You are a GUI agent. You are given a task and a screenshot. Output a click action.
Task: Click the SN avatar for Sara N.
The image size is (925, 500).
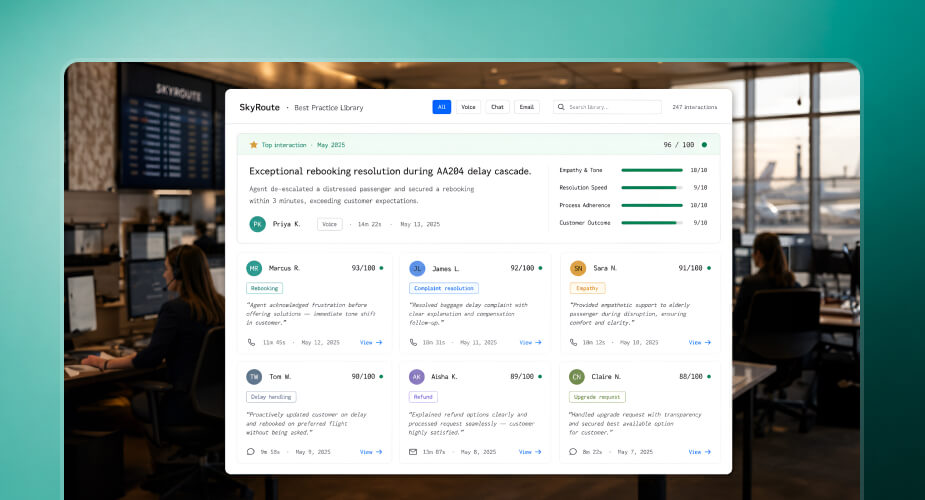pyautogui.click(x=578, y=268)
